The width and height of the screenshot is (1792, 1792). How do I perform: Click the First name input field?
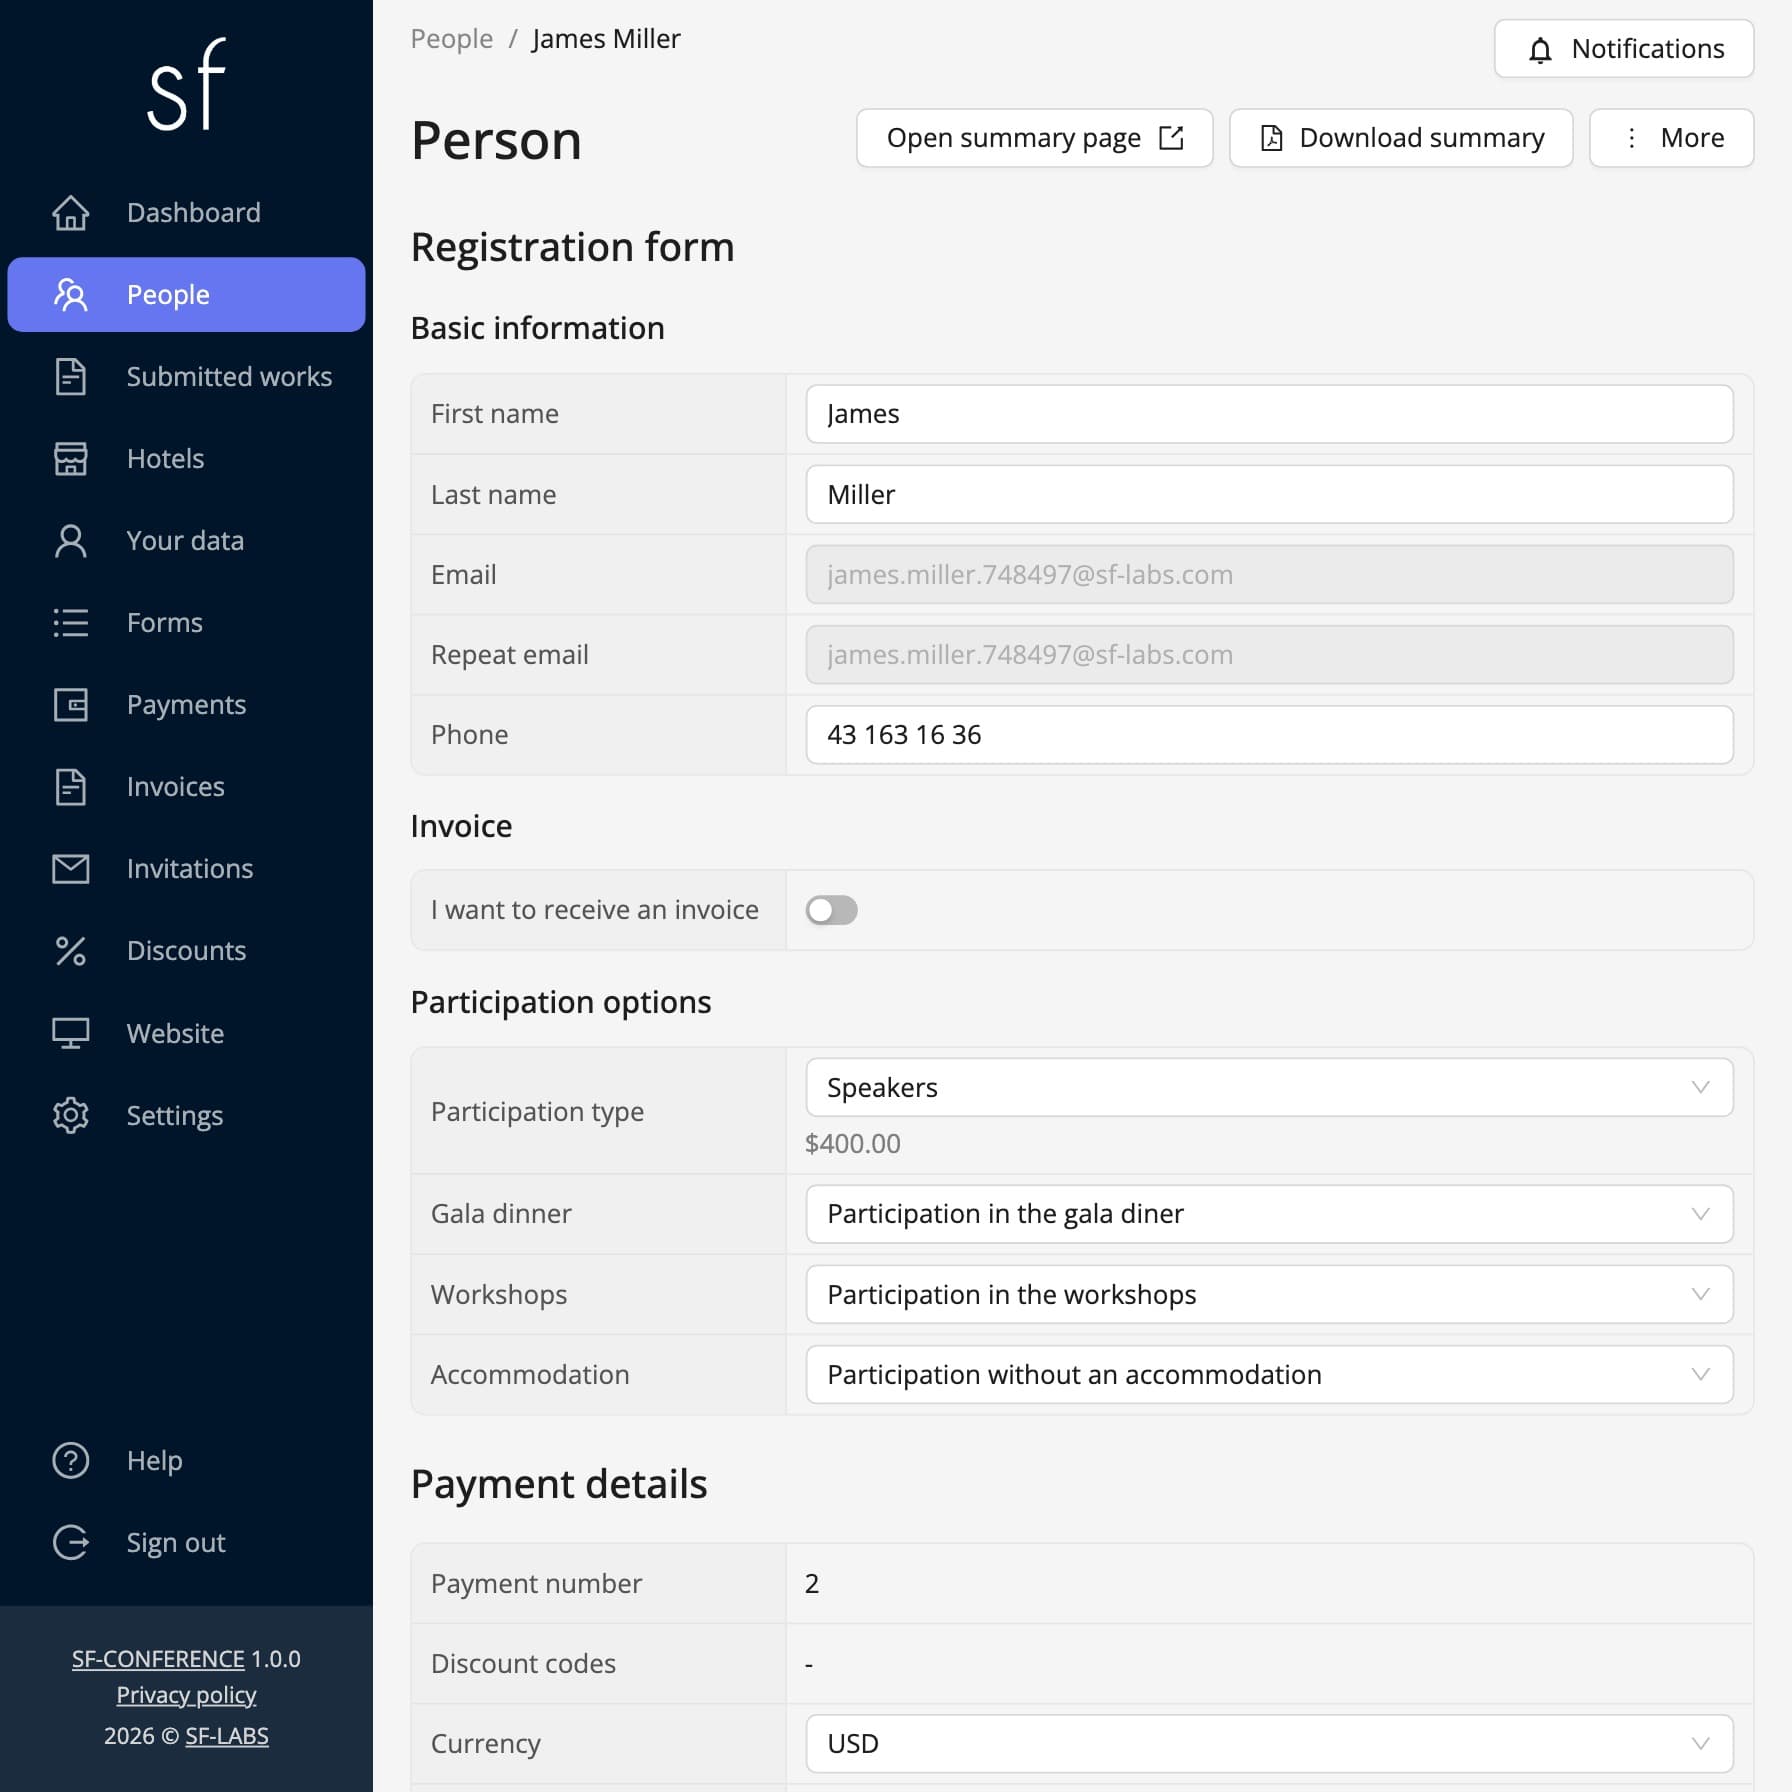[x=1269, y=414]
